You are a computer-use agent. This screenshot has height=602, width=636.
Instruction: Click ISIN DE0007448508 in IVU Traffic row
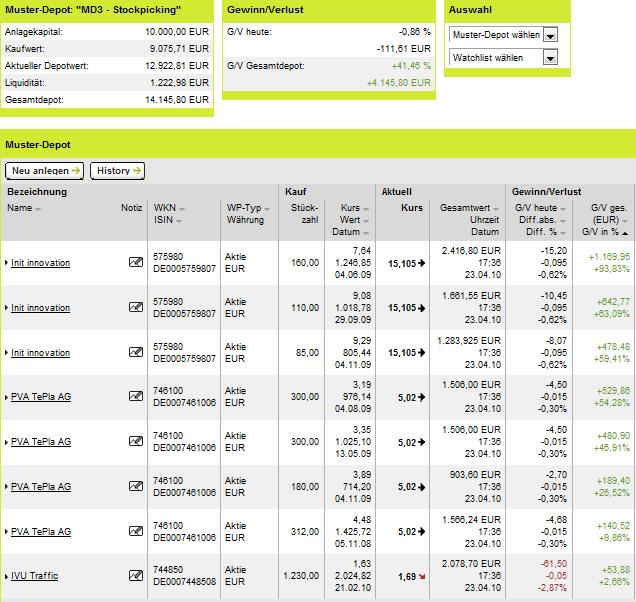[x=185, y=582]
